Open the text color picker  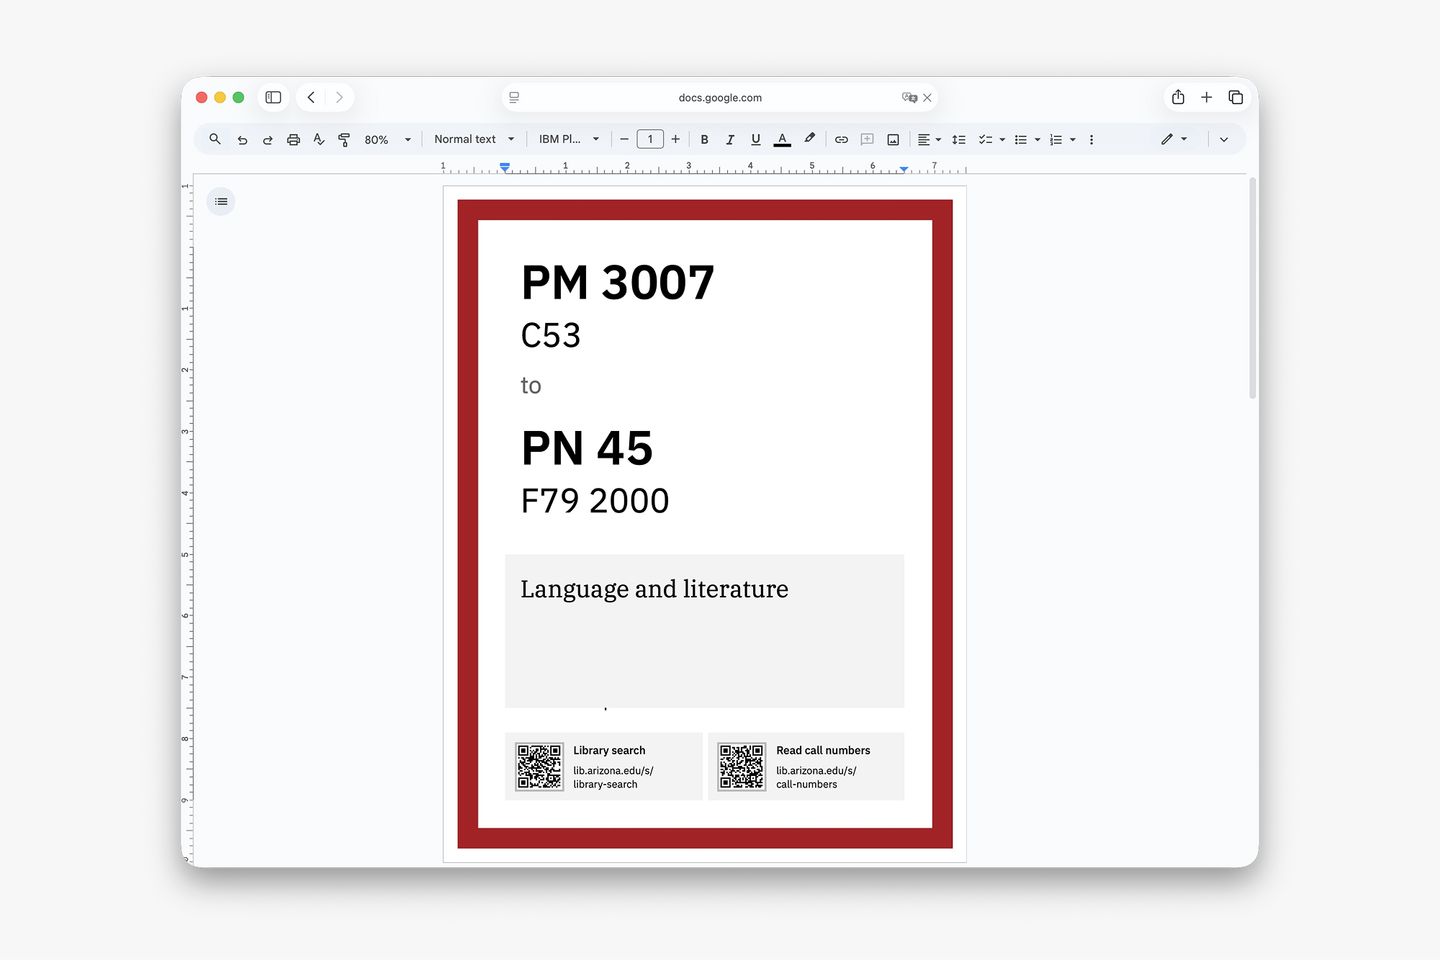pyautogui.click(x=782, y=140)
